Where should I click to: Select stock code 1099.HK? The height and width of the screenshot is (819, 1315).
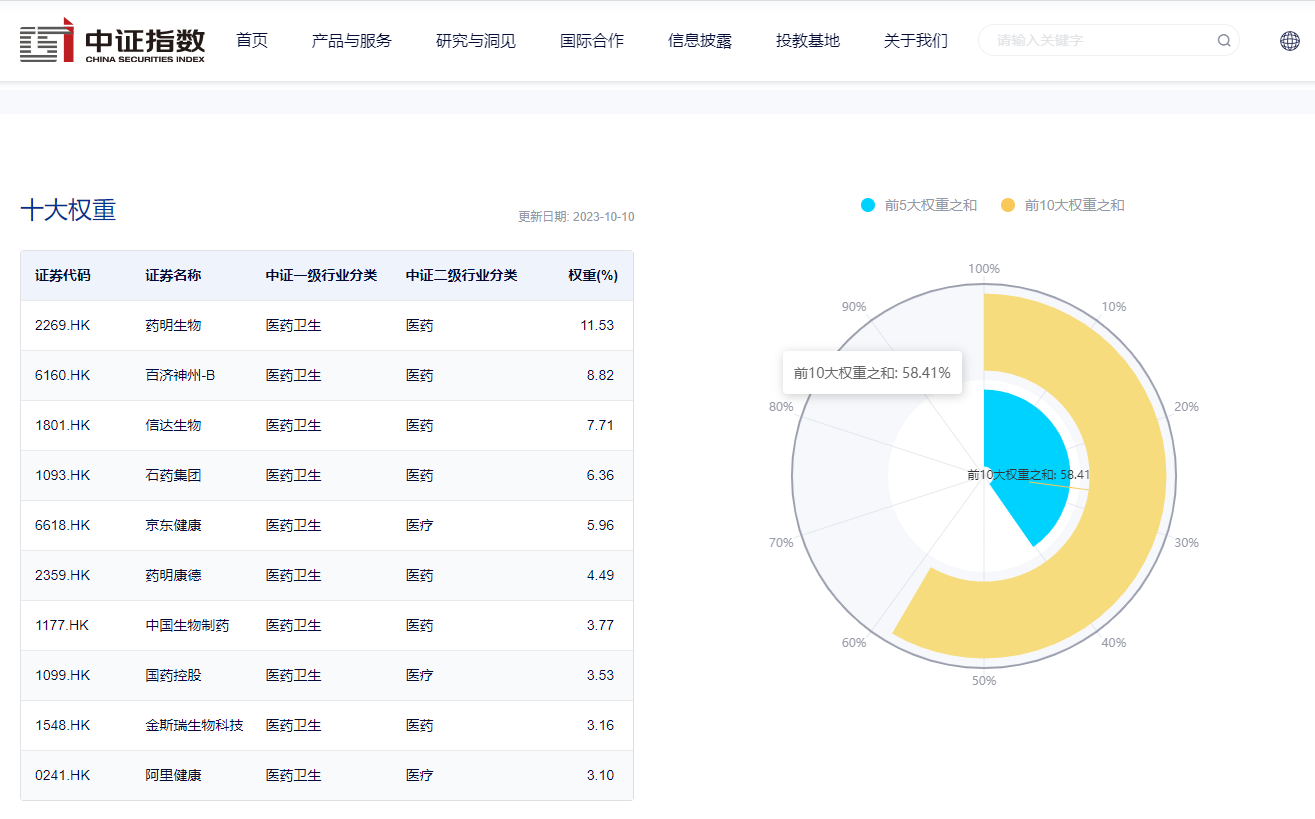point(62,675)
